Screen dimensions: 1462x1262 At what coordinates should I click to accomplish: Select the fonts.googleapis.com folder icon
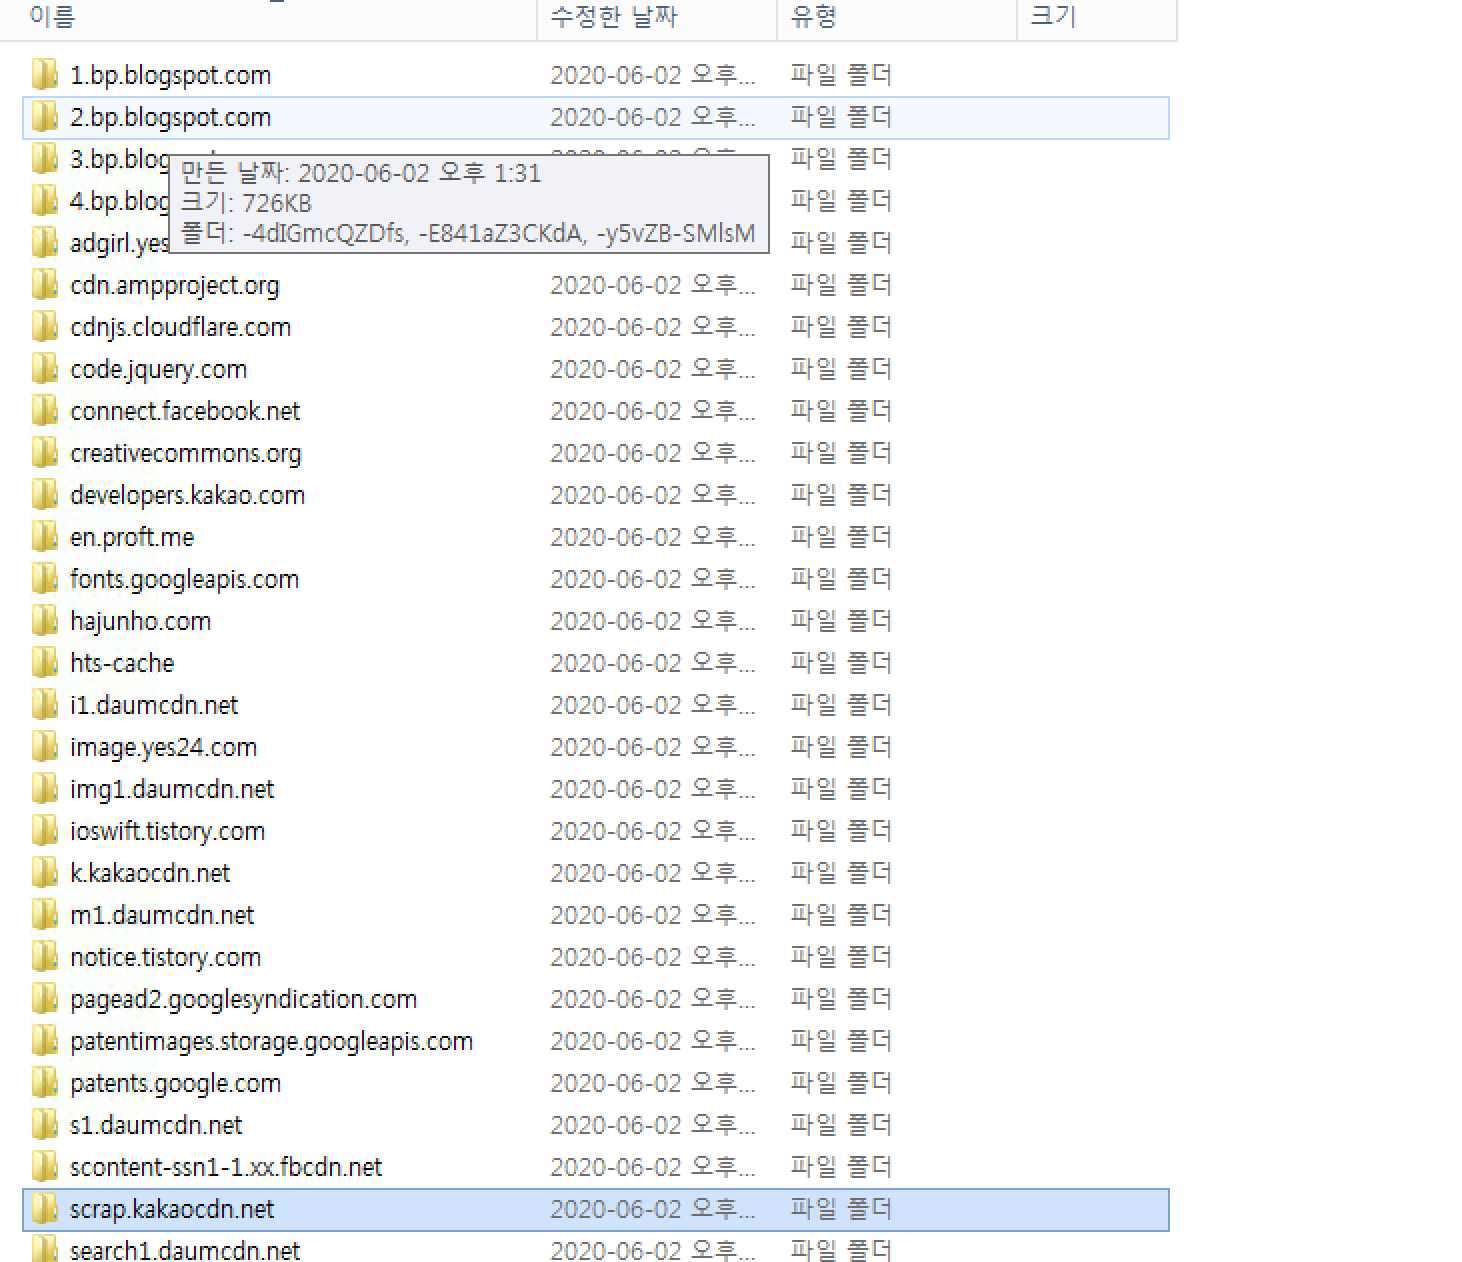44,578
